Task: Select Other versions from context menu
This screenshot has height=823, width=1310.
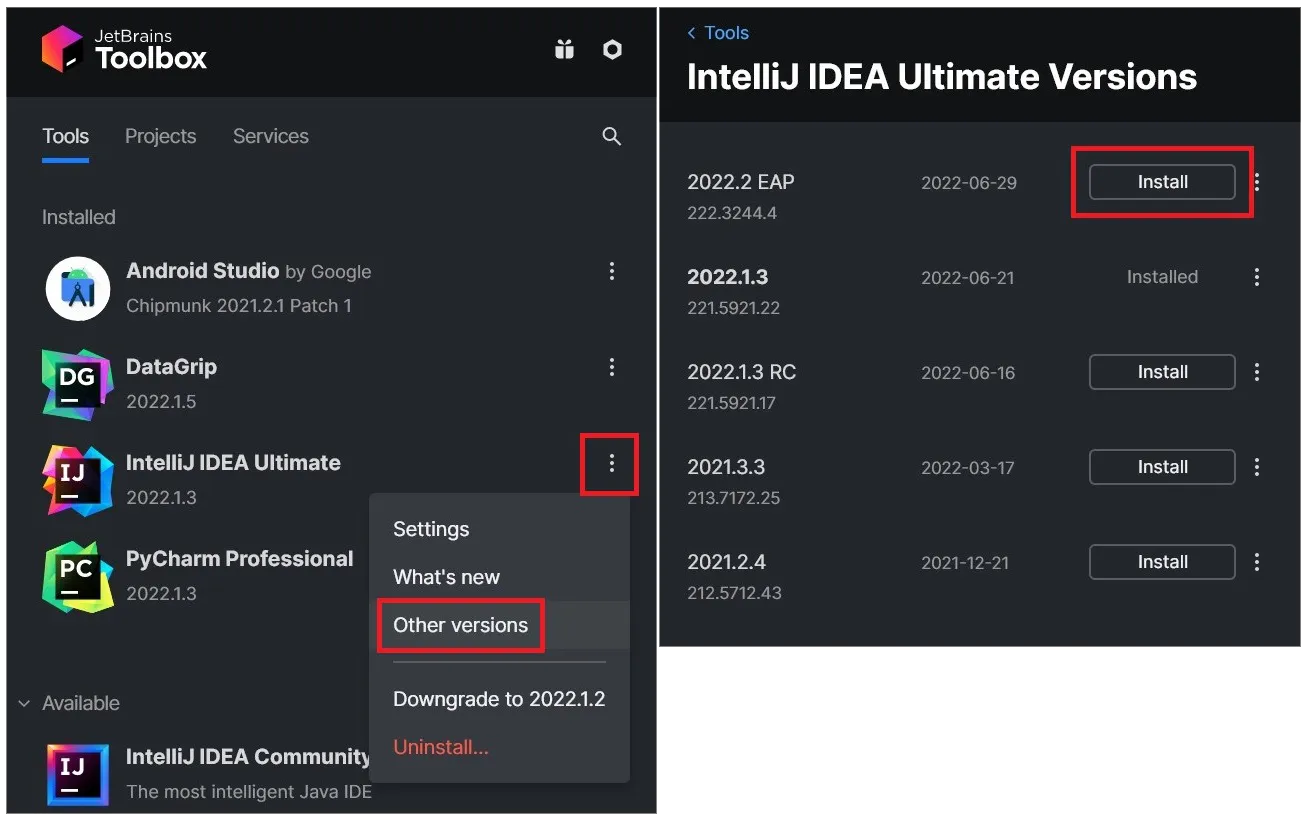Action: click(460, 625)
